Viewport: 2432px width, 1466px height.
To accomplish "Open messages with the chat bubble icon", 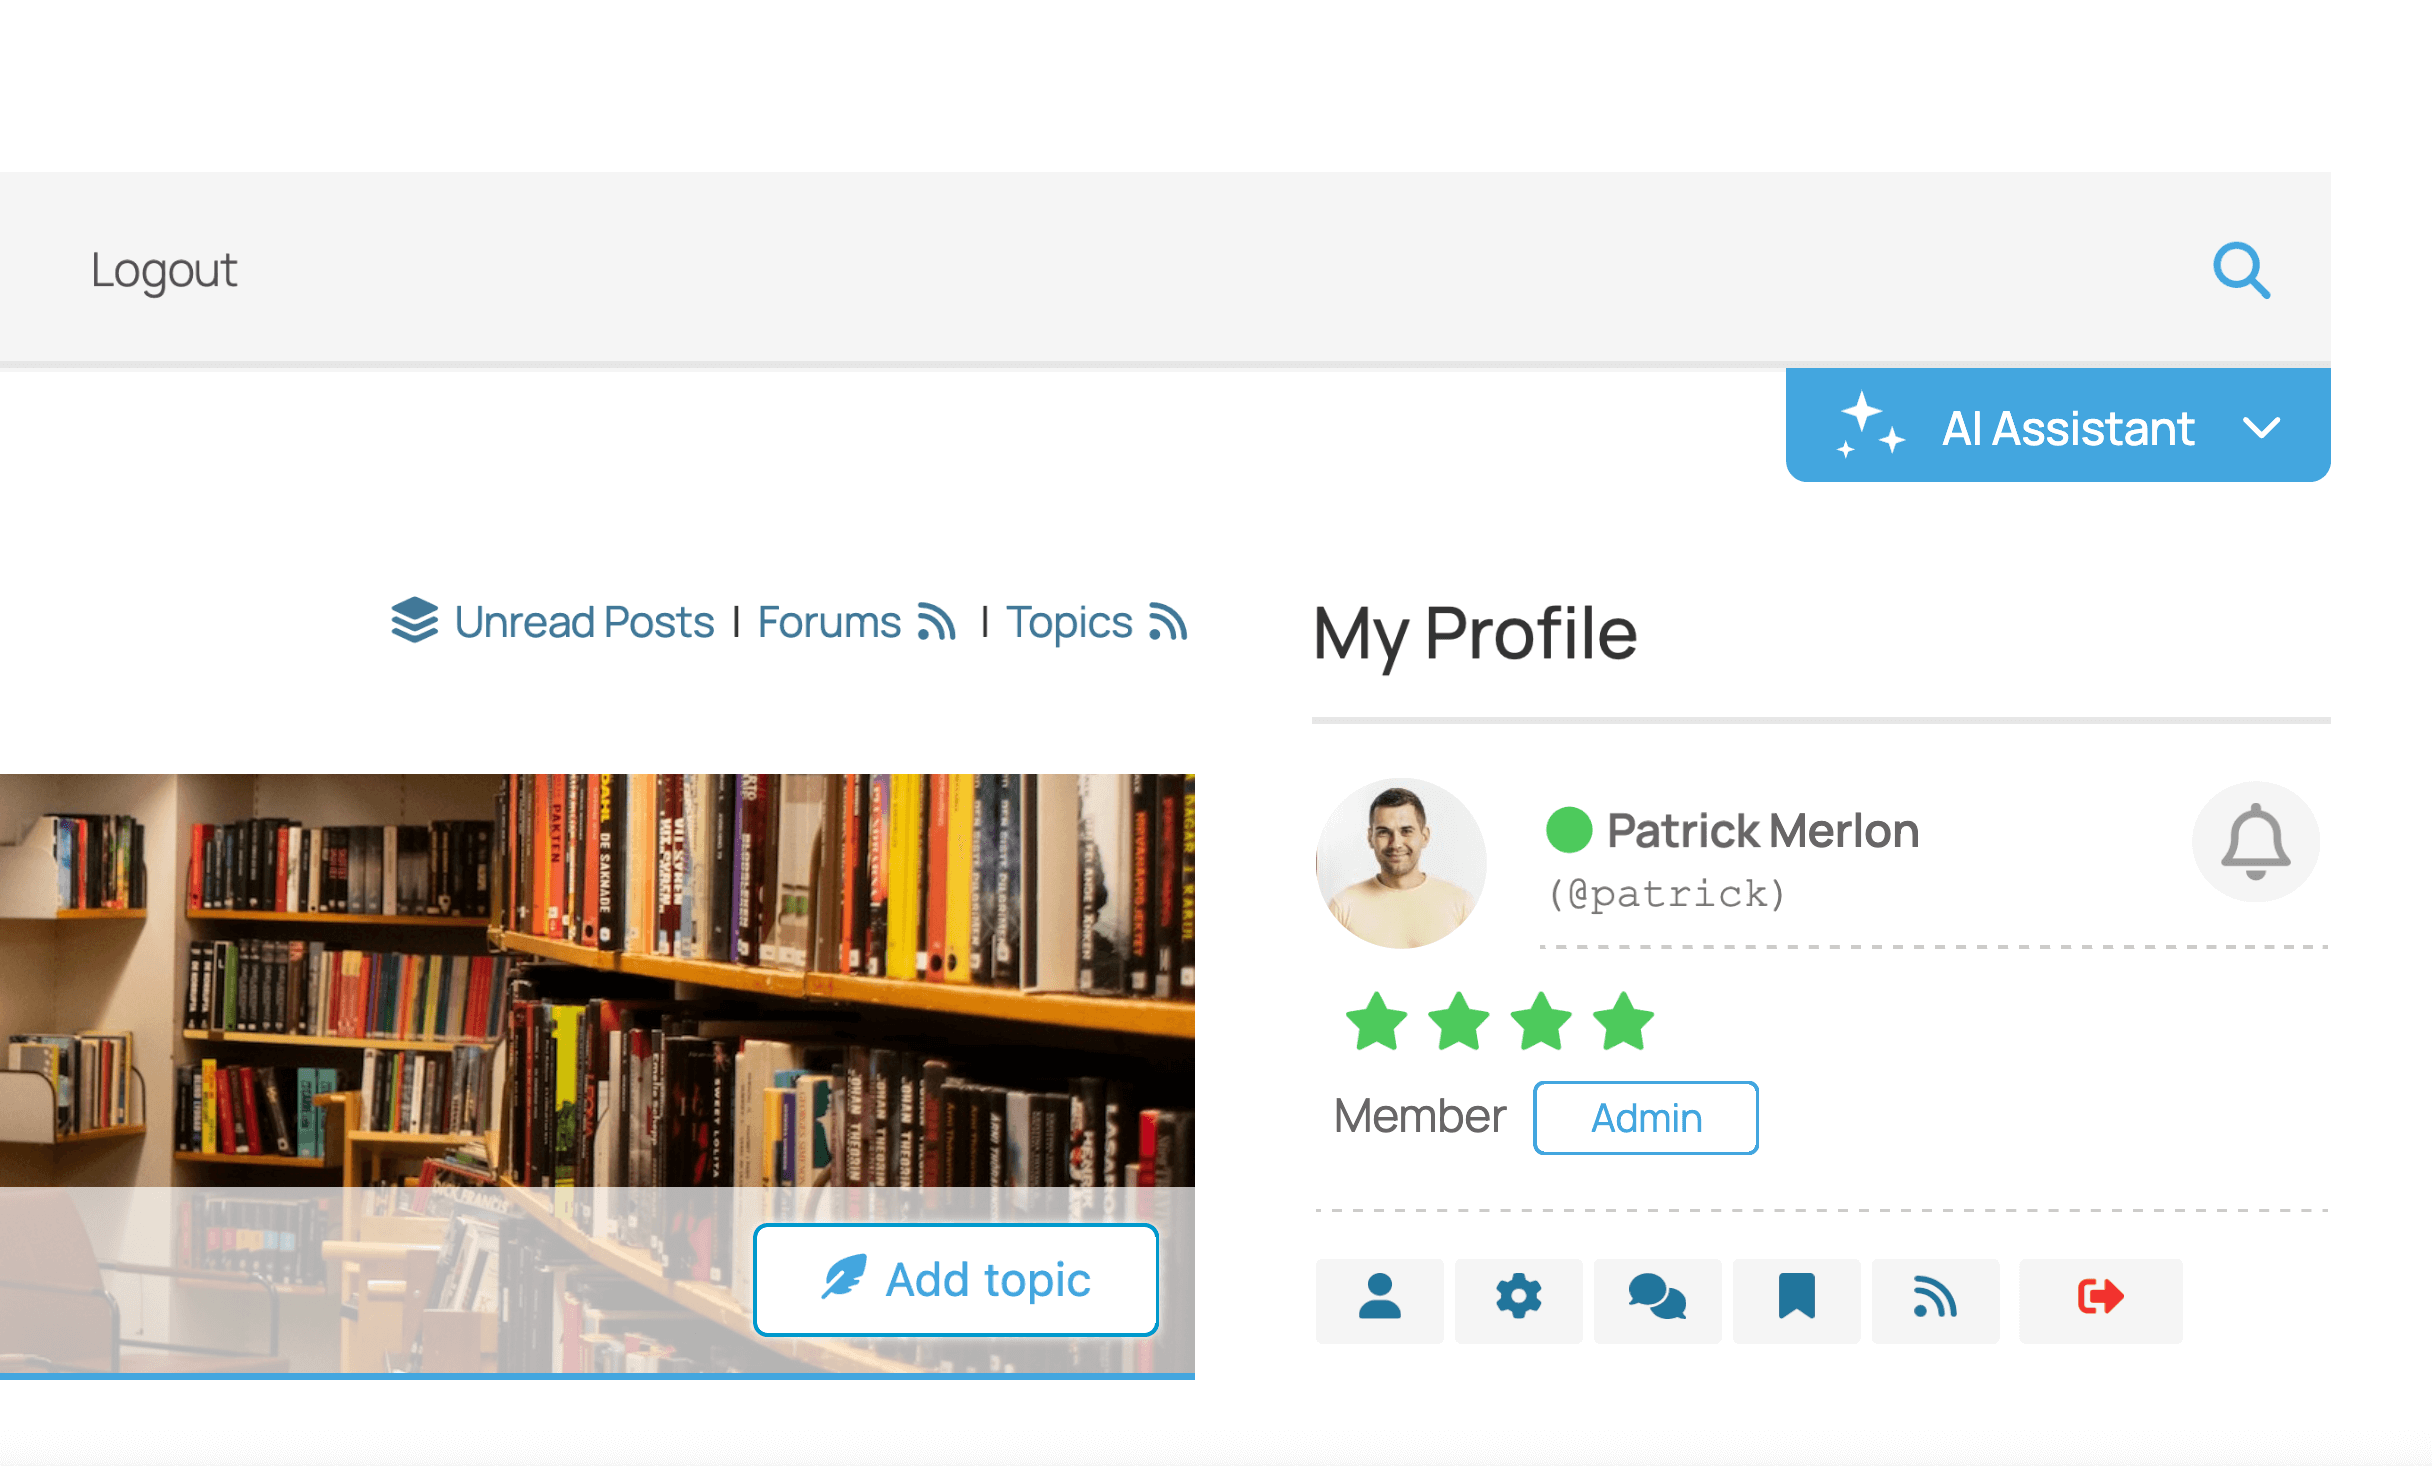I will (1657, 1299).
